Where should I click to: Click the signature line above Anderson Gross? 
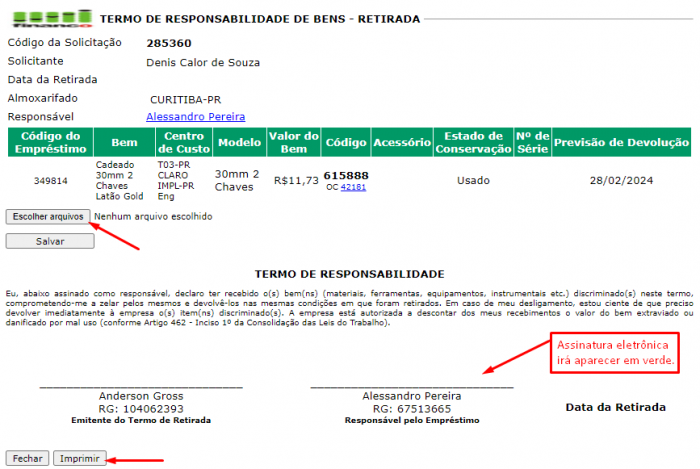click(x=141, y=386)
